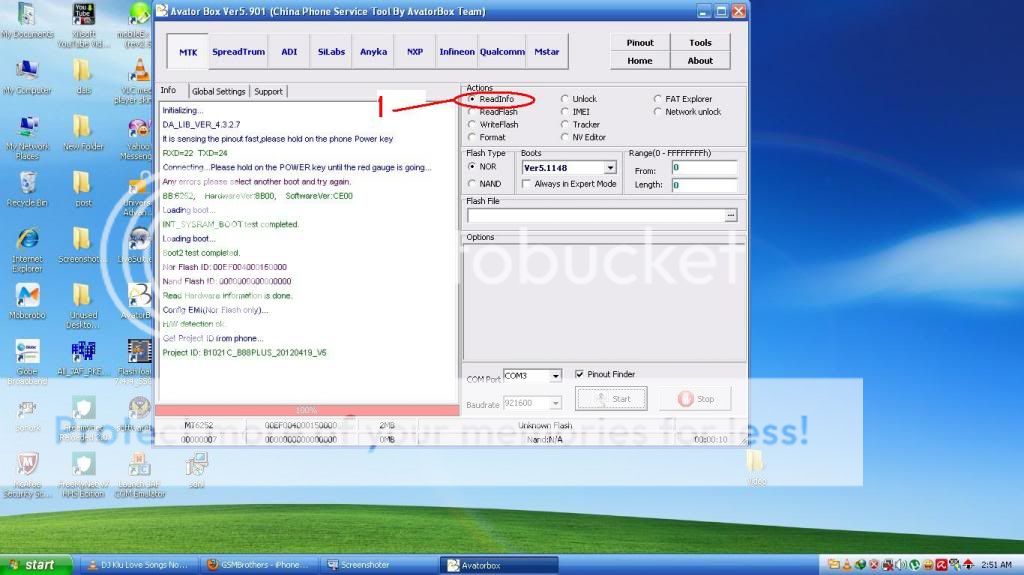Launch Internet Explorer from desktop
The height and width of the screenshot is (575, 1024).
click(x=27, y=250)
